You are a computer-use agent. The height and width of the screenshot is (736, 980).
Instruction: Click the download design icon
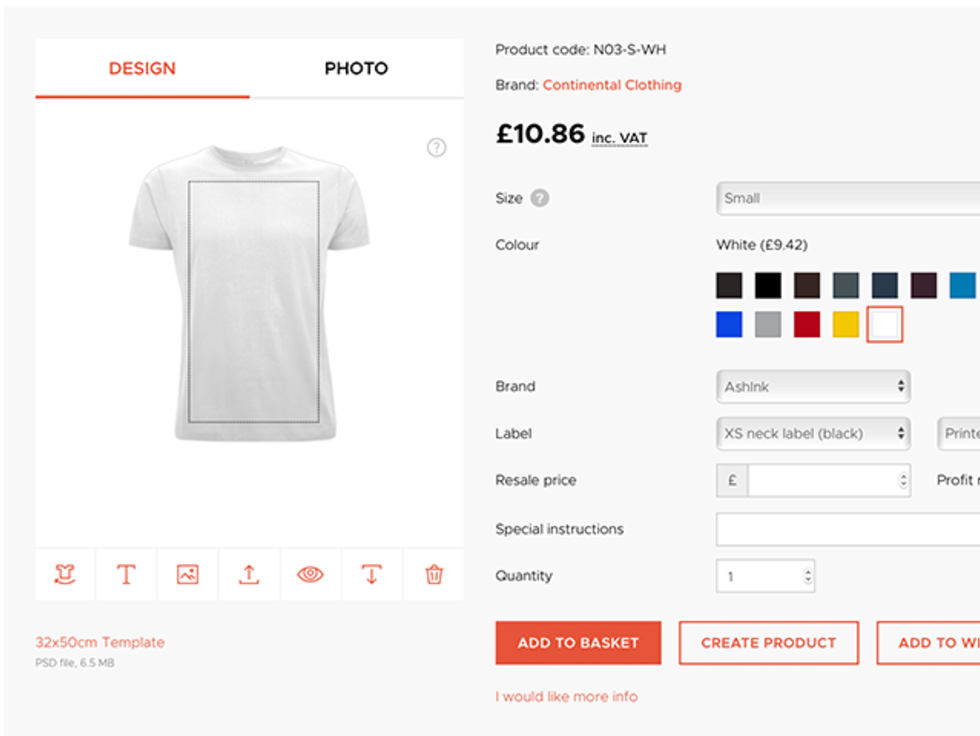371,573
